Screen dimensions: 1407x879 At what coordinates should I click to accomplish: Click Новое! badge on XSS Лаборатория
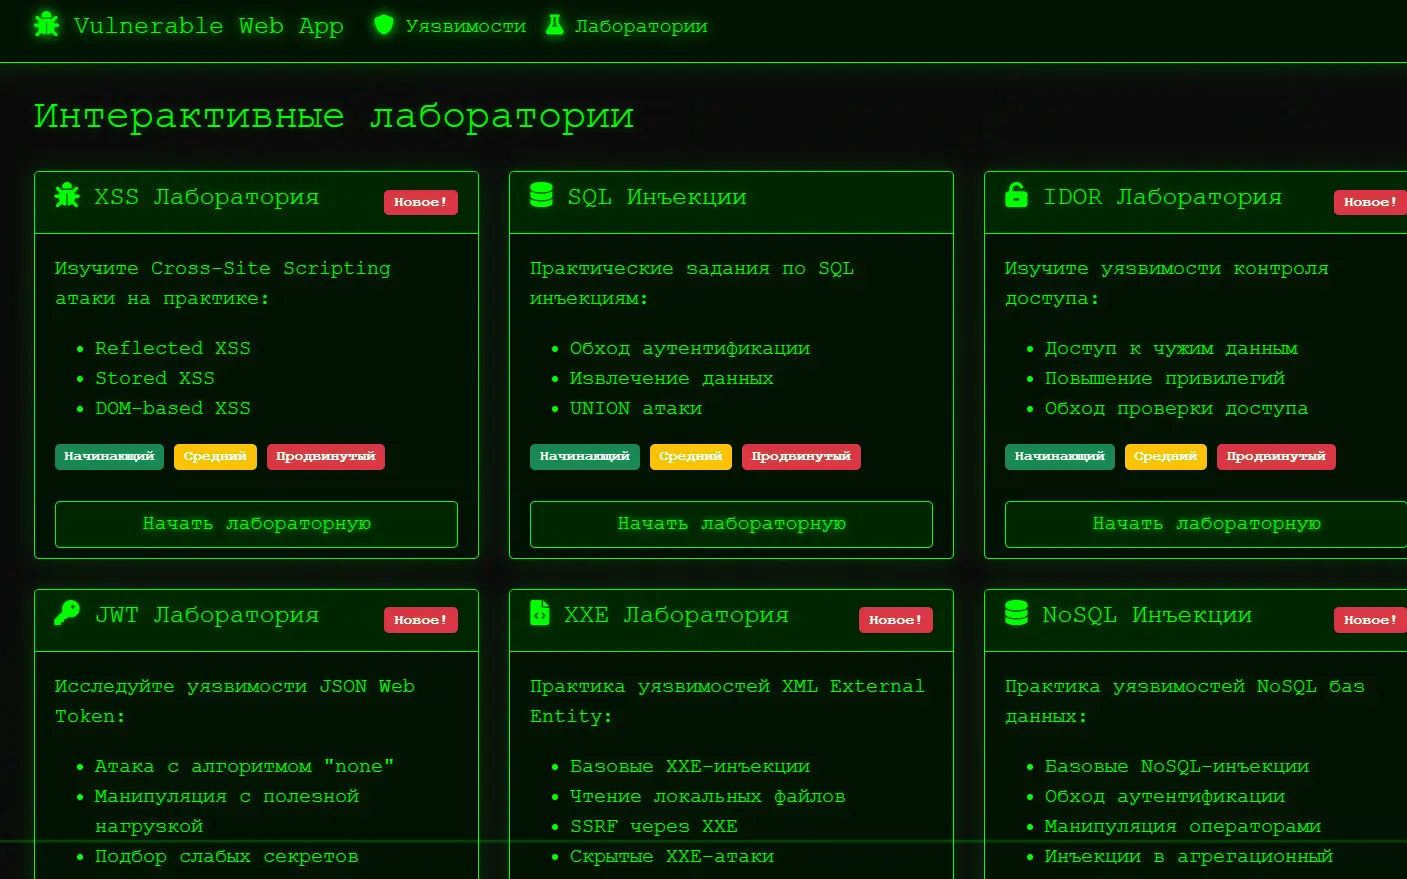pos(421,202)
